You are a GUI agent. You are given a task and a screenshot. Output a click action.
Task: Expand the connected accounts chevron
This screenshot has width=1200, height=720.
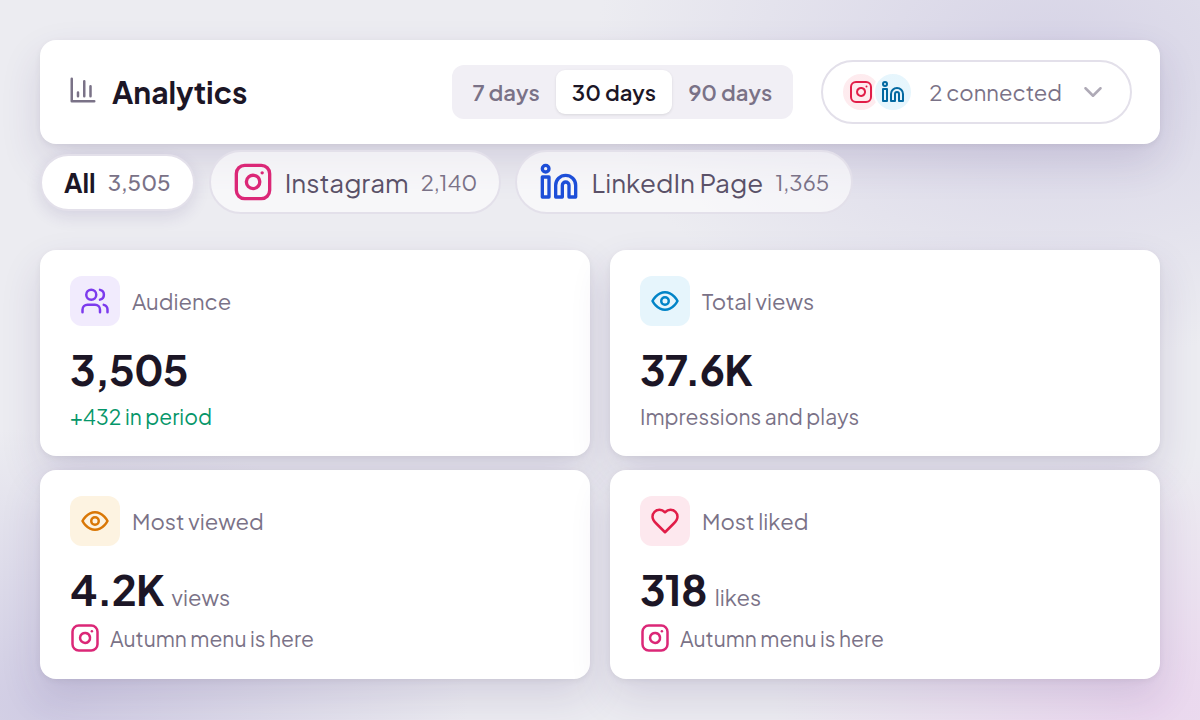click(1093, 92)
